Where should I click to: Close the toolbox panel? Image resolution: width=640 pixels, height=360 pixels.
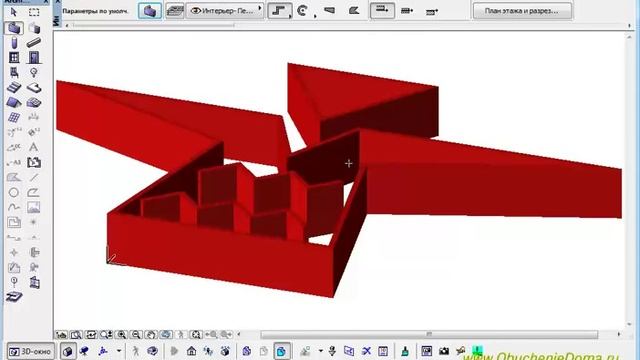46,2
